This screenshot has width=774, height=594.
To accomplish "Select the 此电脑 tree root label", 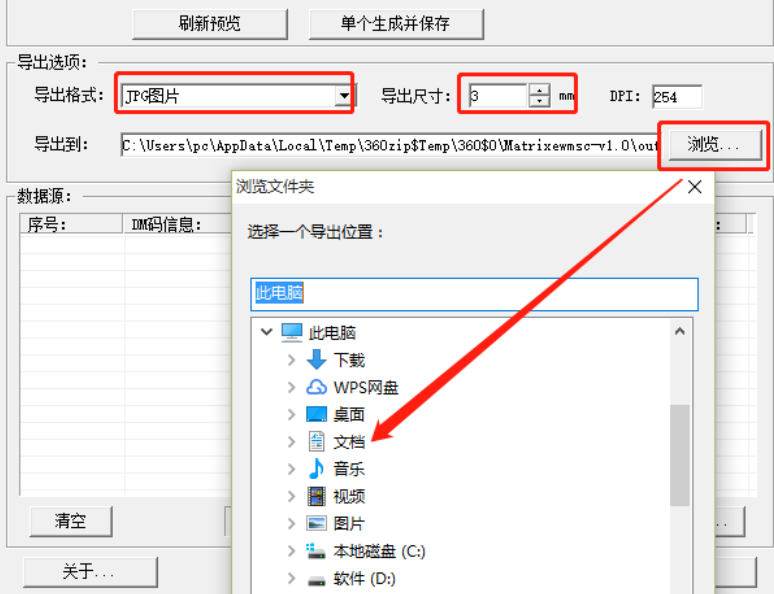I will (332, 333).
